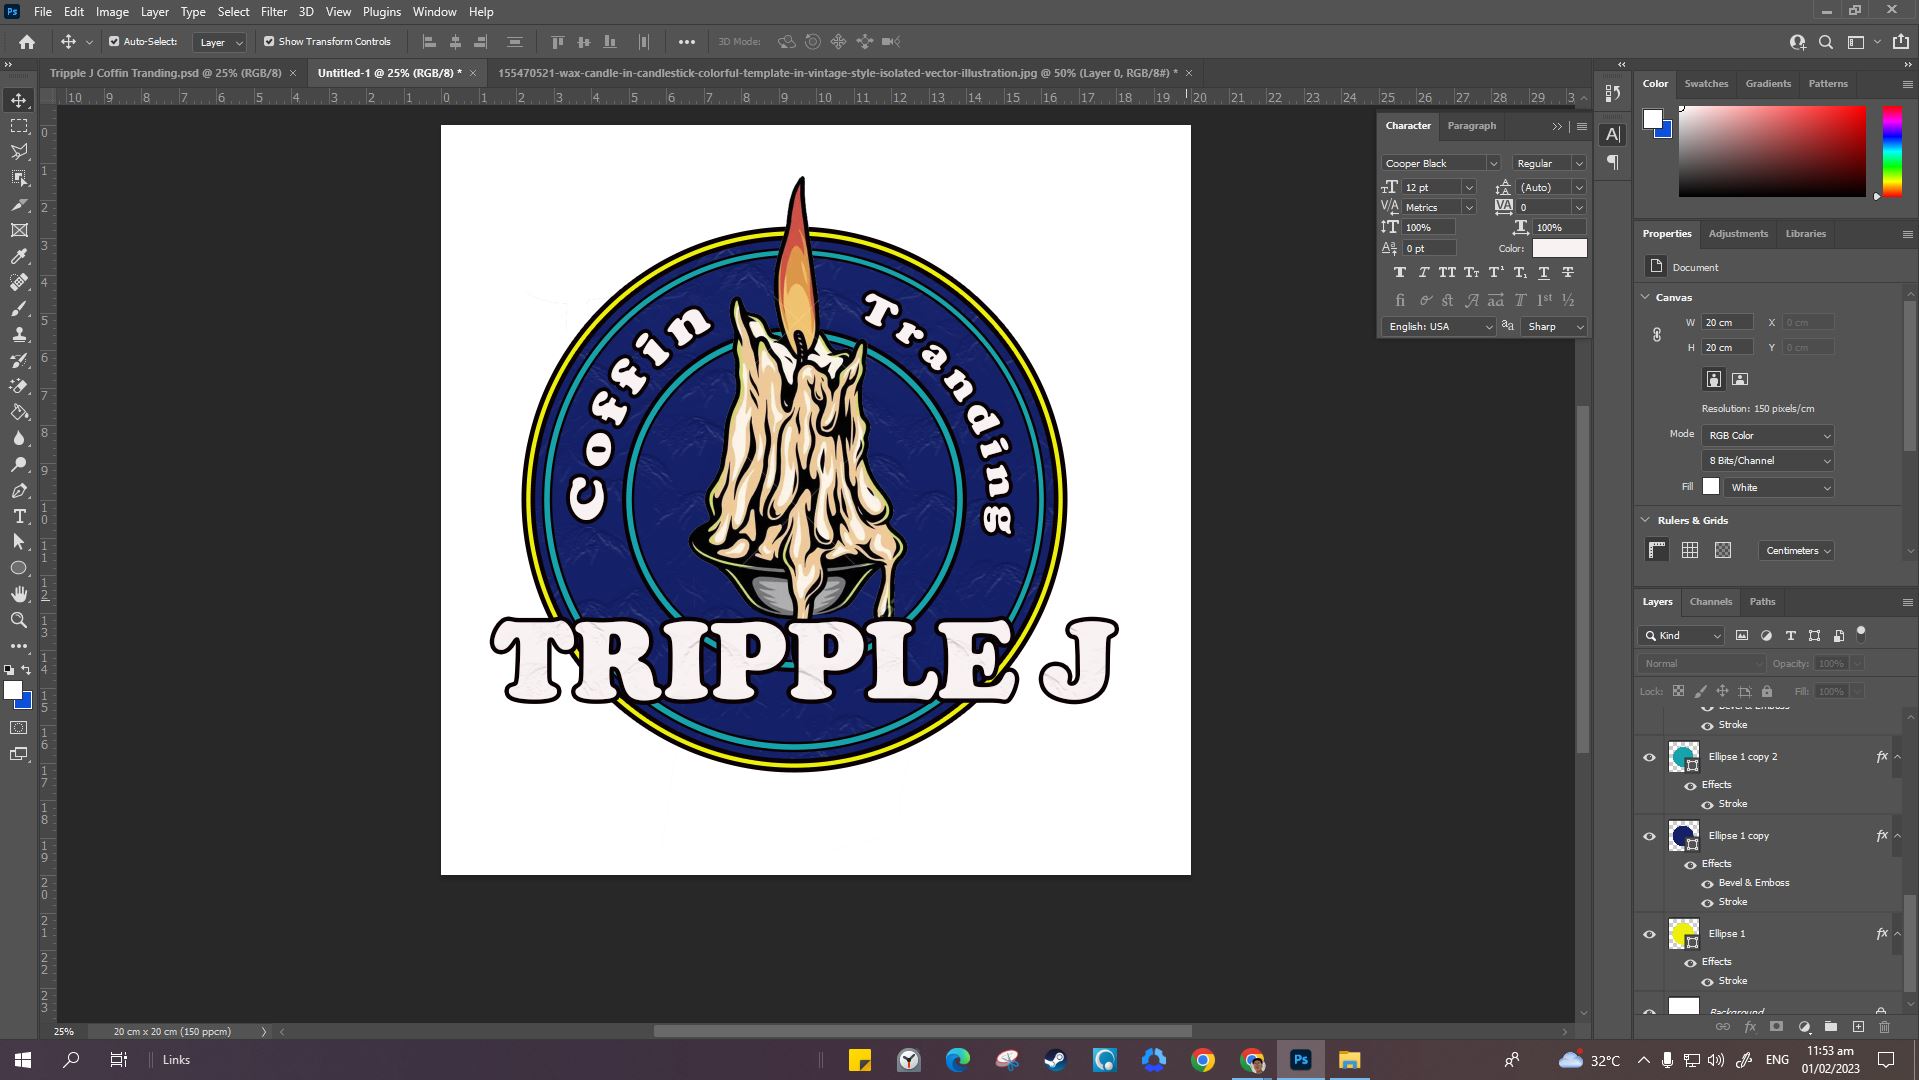Screen dimensions: 1919x1080
Task: Create a new layer icon
Action: pyautogui.click(x=1858, y=1027)
